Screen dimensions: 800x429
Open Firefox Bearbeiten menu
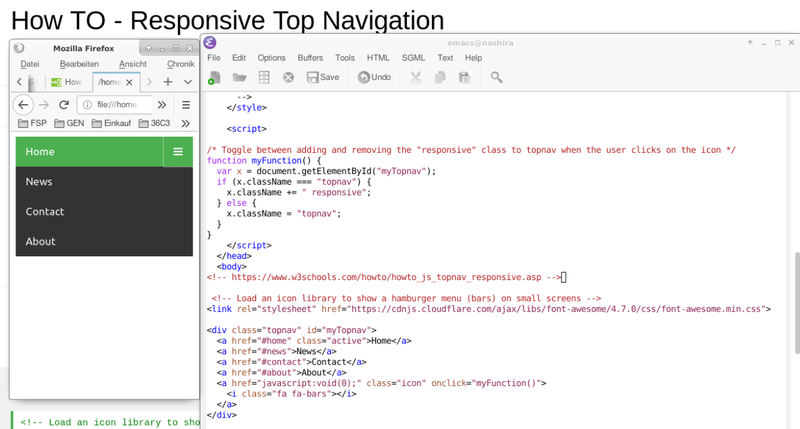(79, 64)
